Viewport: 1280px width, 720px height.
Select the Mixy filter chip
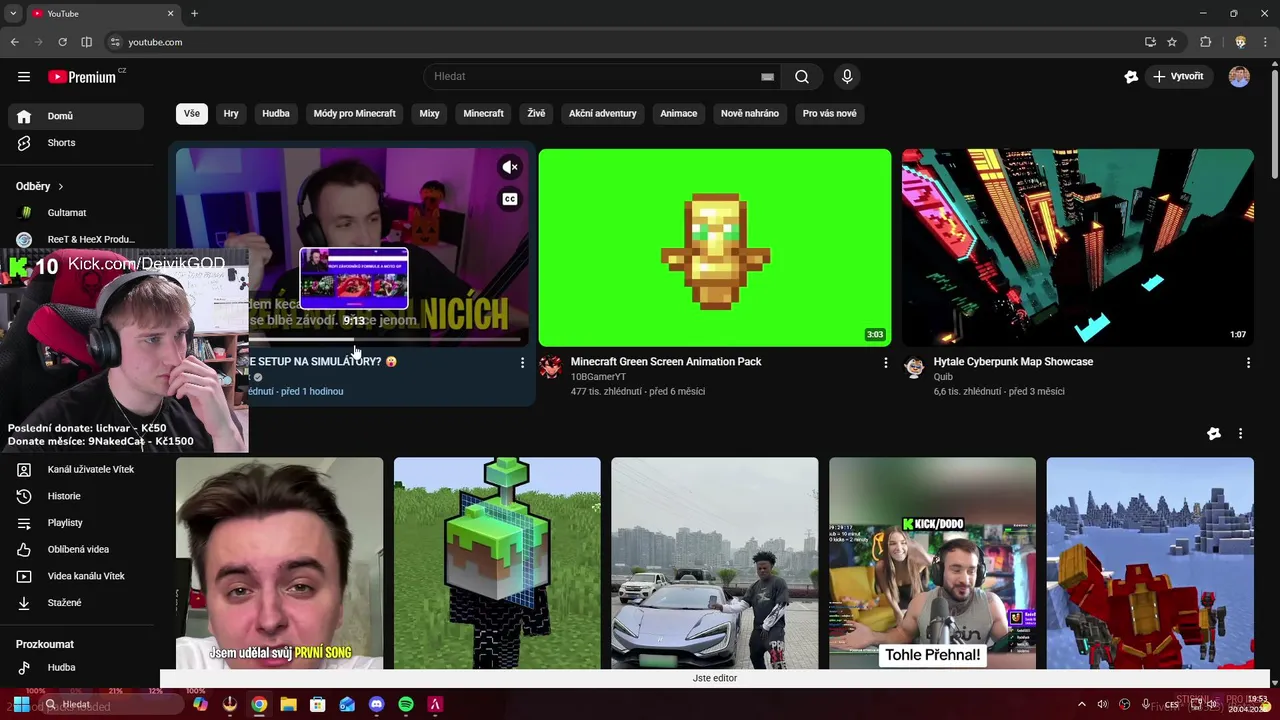point(429,114)
